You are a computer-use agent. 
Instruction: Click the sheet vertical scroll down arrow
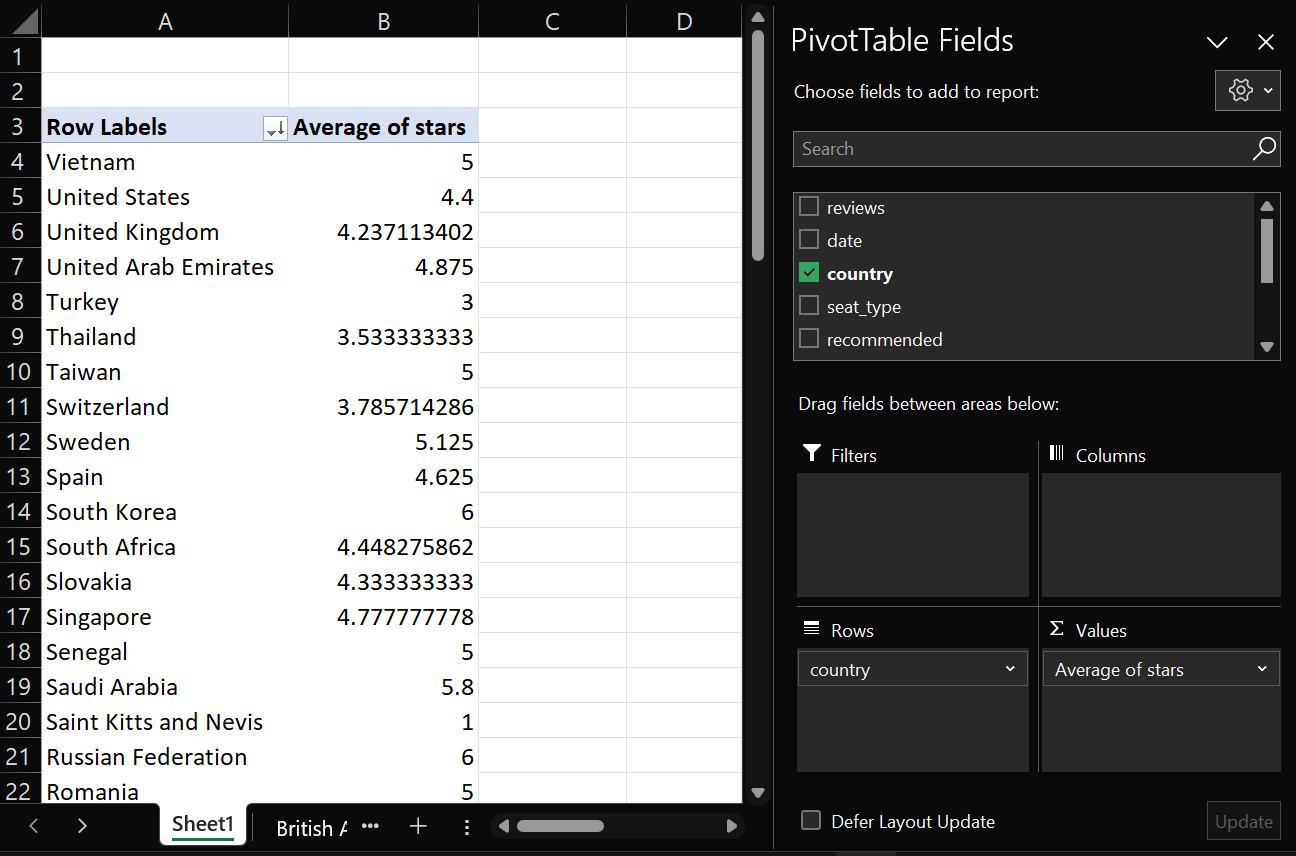point(757,793)
